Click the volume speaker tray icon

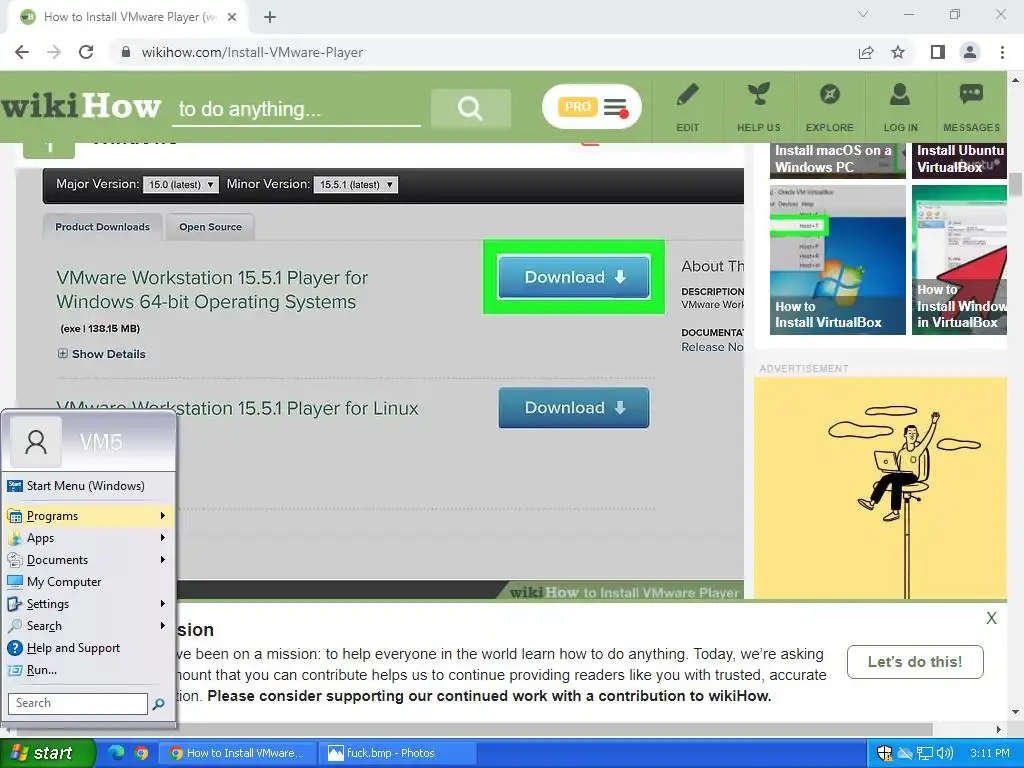point(945,753)
